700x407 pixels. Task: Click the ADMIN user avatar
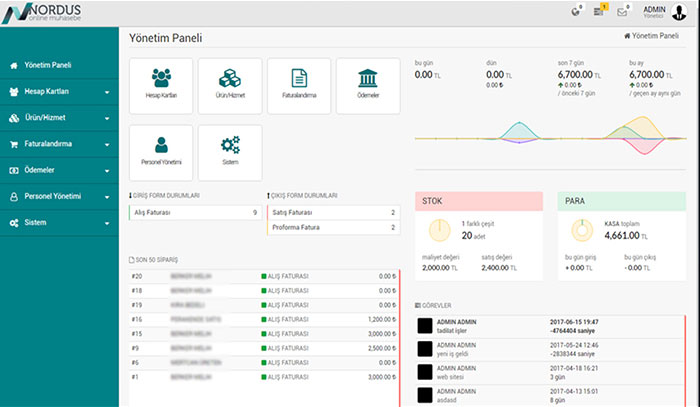[x=679, y=12]
